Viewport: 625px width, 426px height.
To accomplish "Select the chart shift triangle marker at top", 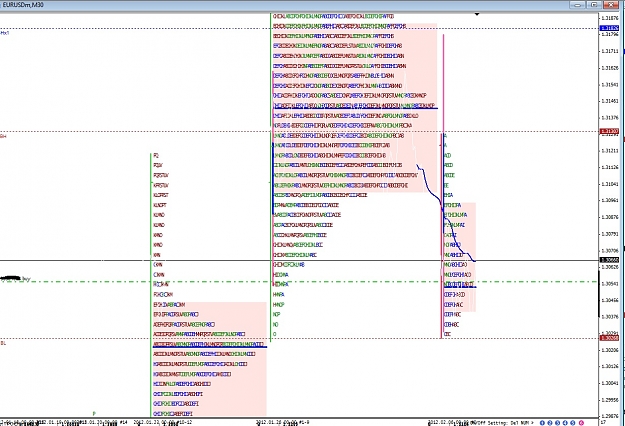I will 476,14.
